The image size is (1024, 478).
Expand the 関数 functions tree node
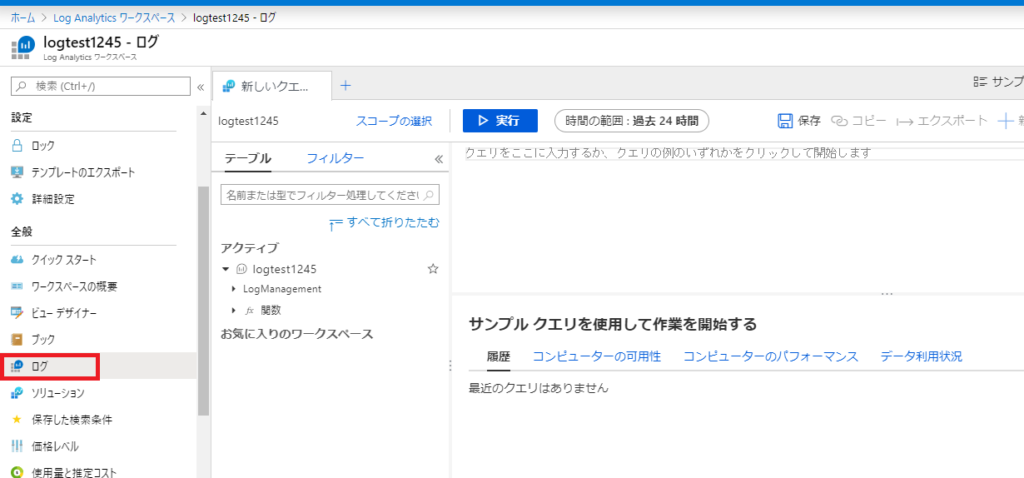[234, 310]
